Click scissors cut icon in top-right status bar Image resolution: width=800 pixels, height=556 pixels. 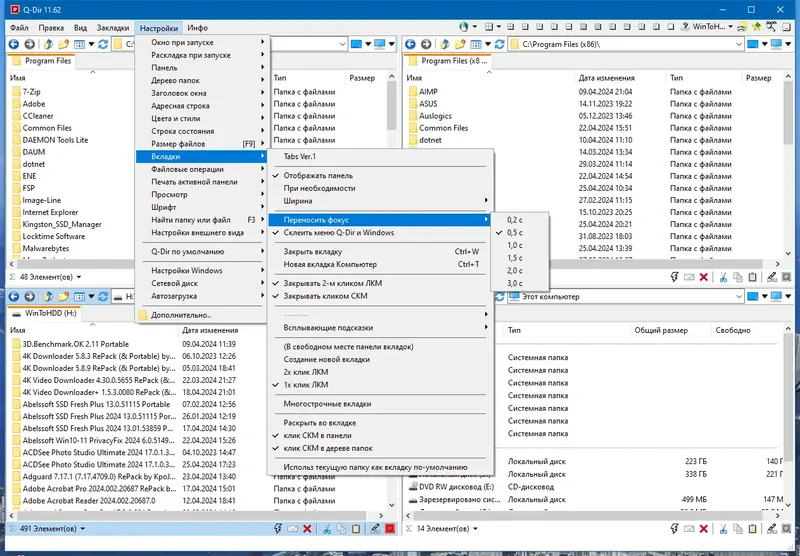(723, 277)
